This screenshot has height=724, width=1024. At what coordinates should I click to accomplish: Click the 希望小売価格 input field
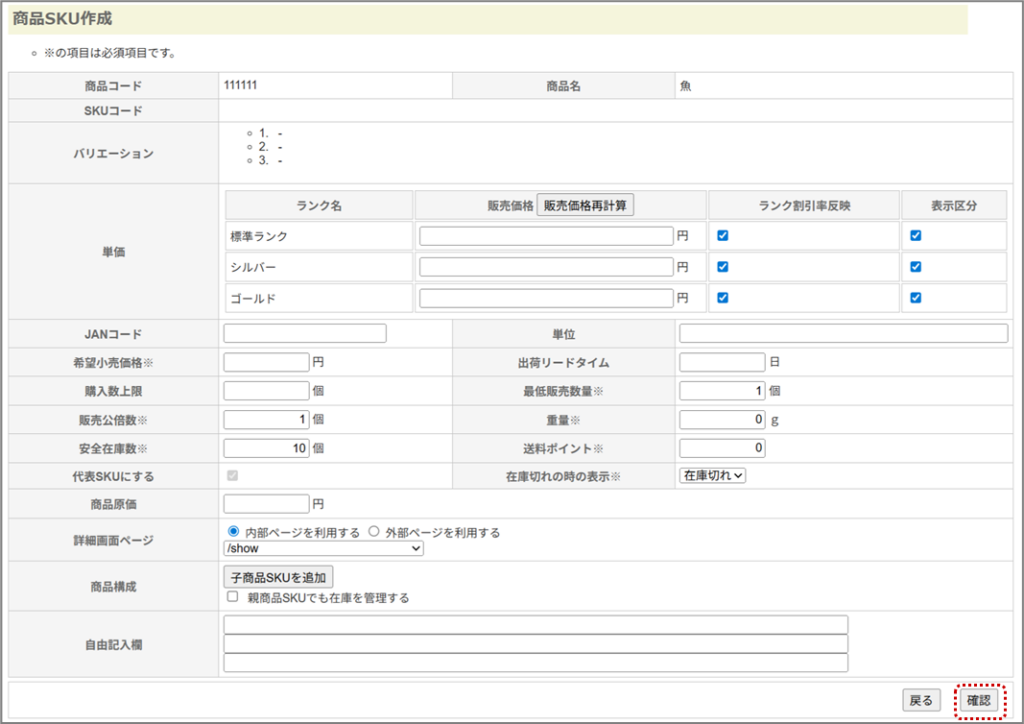point(266,362)
